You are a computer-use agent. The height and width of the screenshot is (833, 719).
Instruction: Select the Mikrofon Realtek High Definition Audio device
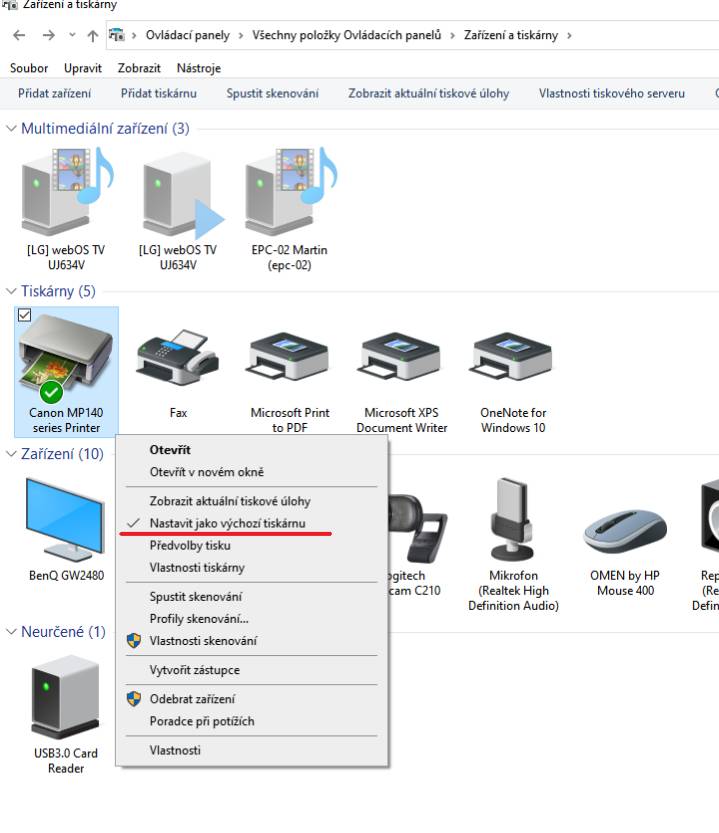pyautogui.click(x=513, y=520)
